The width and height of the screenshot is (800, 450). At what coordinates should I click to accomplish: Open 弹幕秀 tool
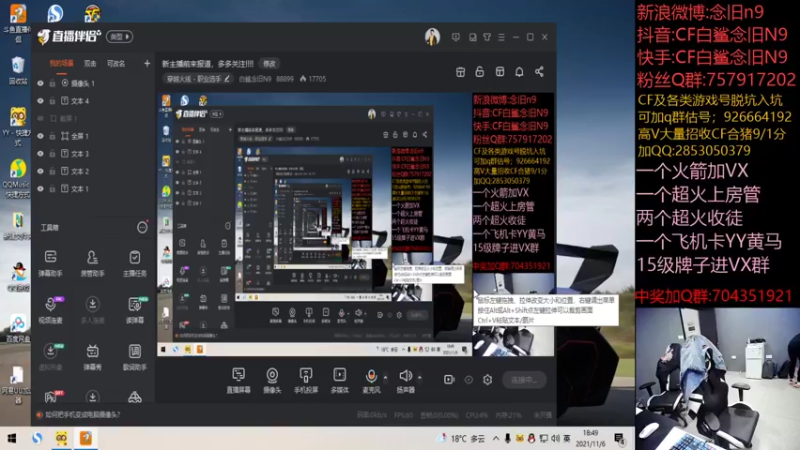pyautogui.click(x=92, y=357)
